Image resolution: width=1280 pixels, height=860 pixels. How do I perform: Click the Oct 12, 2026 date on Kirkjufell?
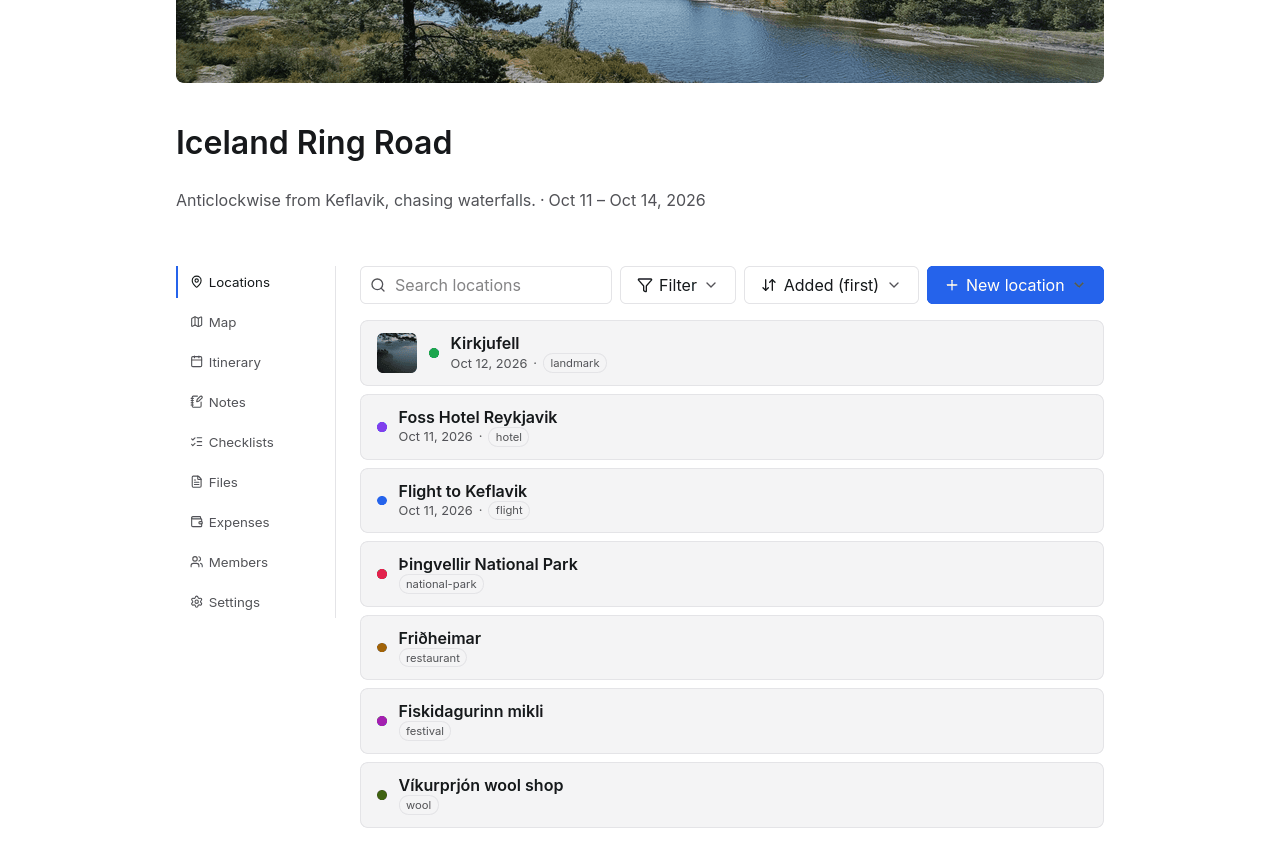tap(489, 364)
